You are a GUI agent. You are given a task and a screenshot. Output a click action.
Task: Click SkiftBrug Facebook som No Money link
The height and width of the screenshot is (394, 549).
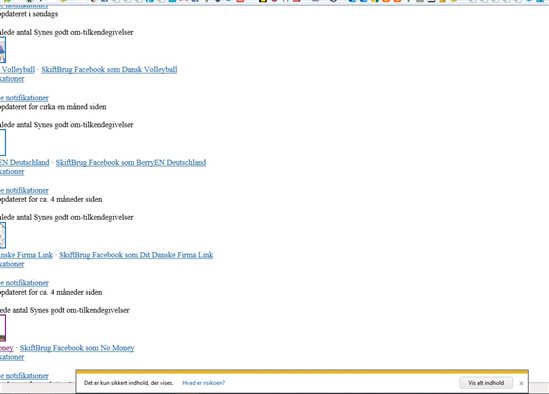coord(77,348)
